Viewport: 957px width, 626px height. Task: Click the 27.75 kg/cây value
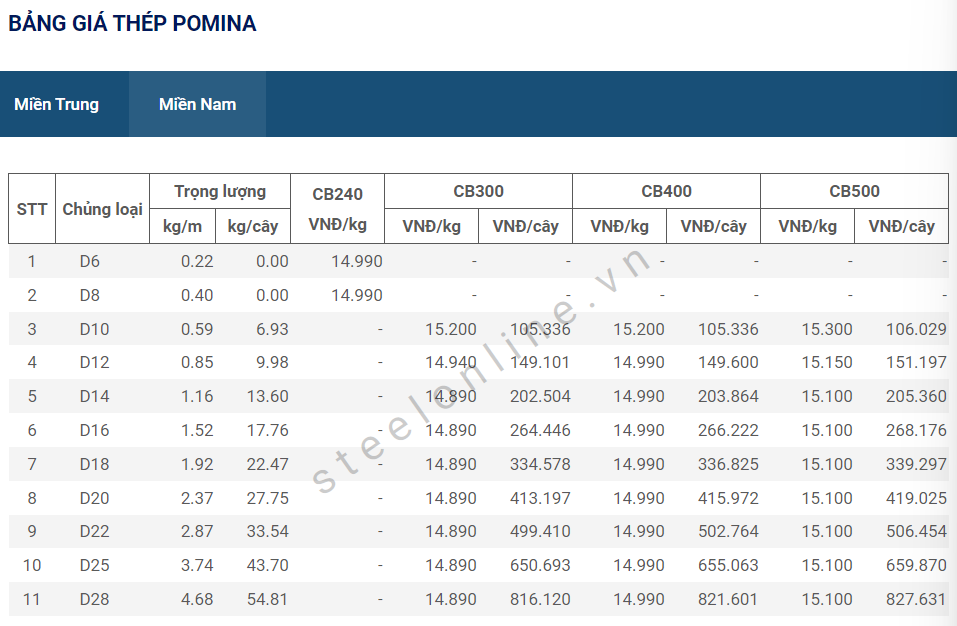[x=268, y=498]
